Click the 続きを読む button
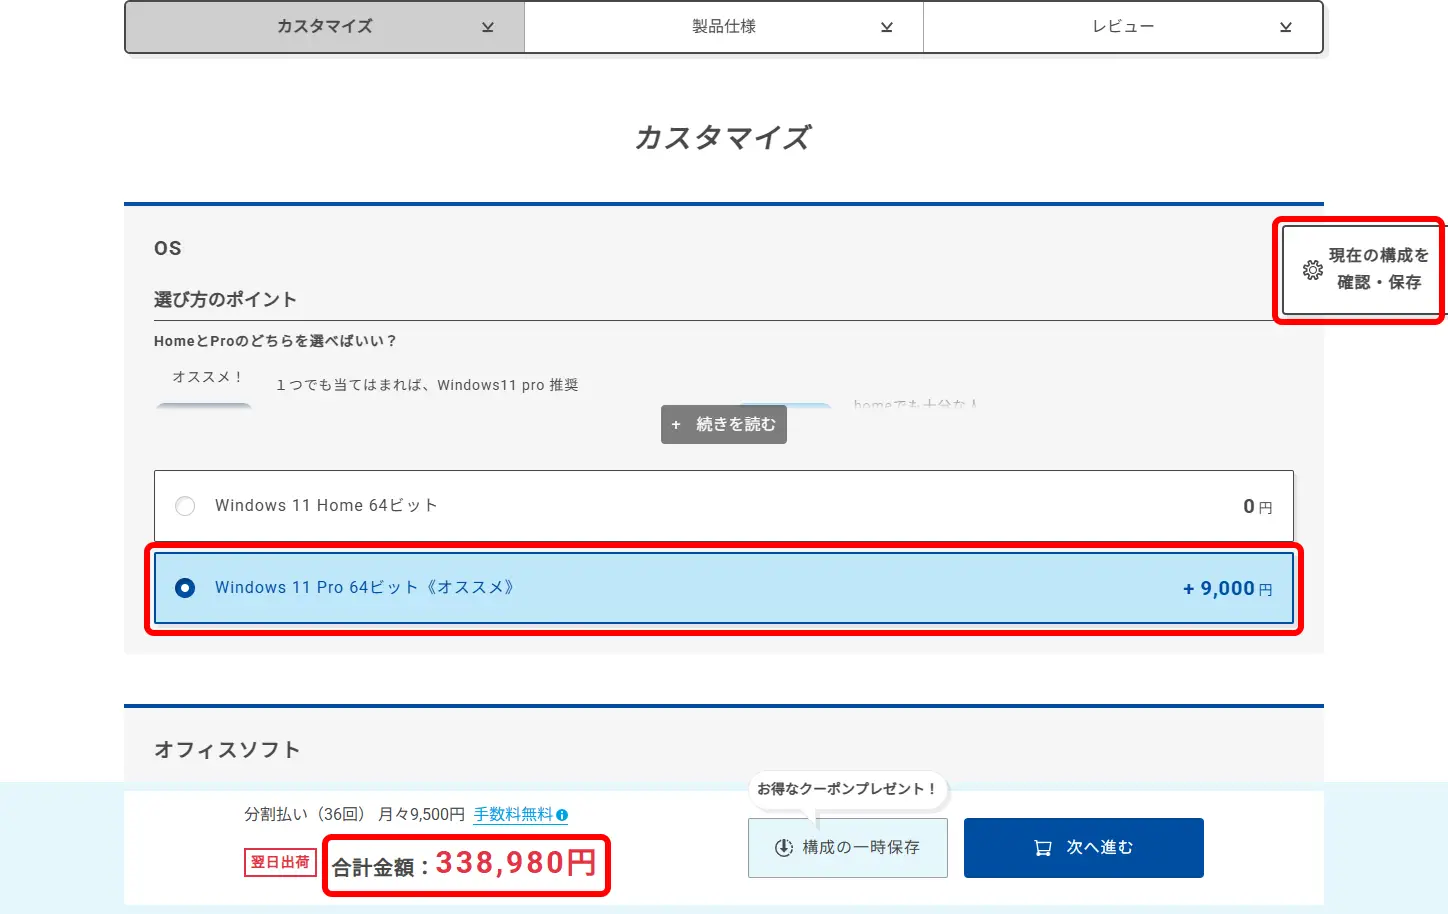Image resolution: width=1448 pixels, height=914 pixels. point(723,424)
